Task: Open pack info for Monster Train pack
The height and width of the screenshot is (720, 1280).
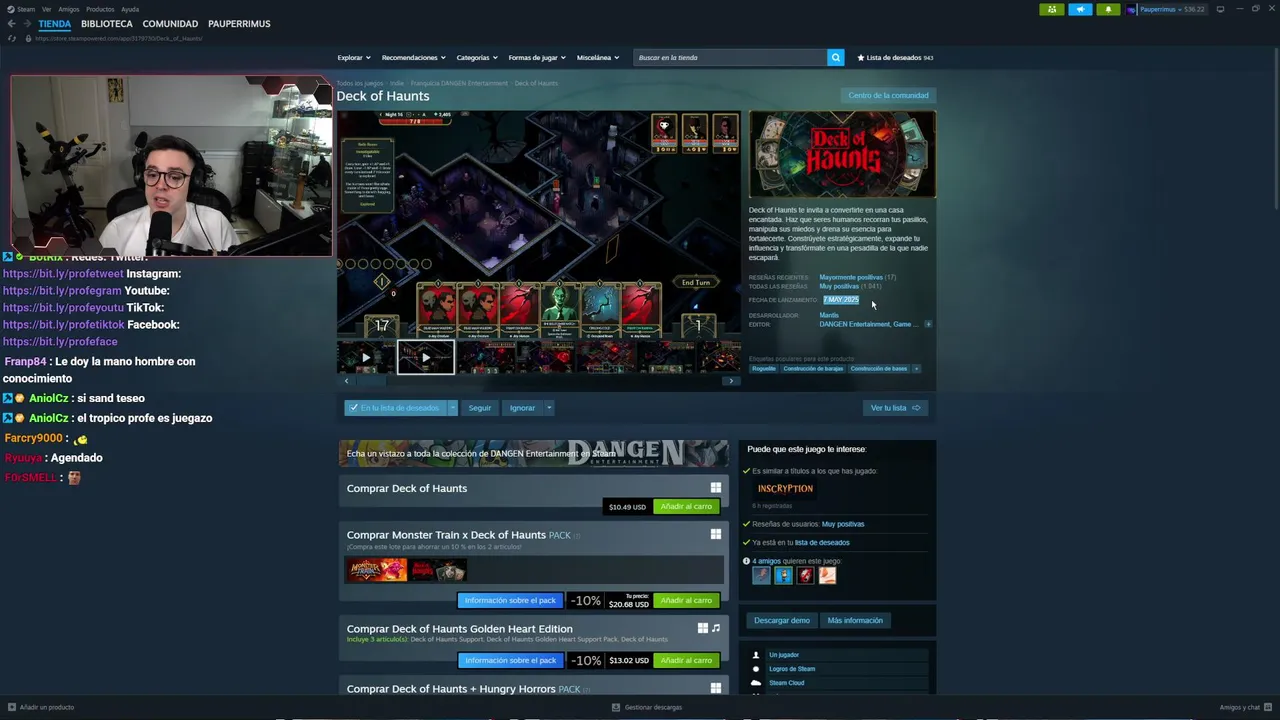Action: click(x=510, y=601)
